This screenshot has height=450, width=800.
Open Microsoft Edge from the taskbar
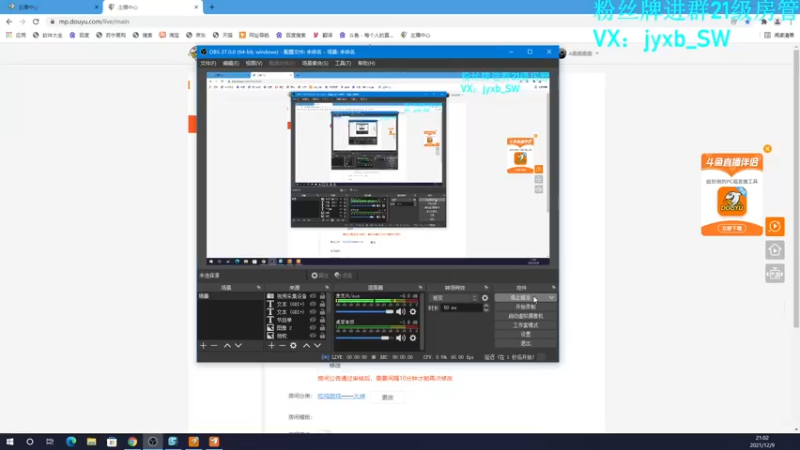[x=71, y=441]
